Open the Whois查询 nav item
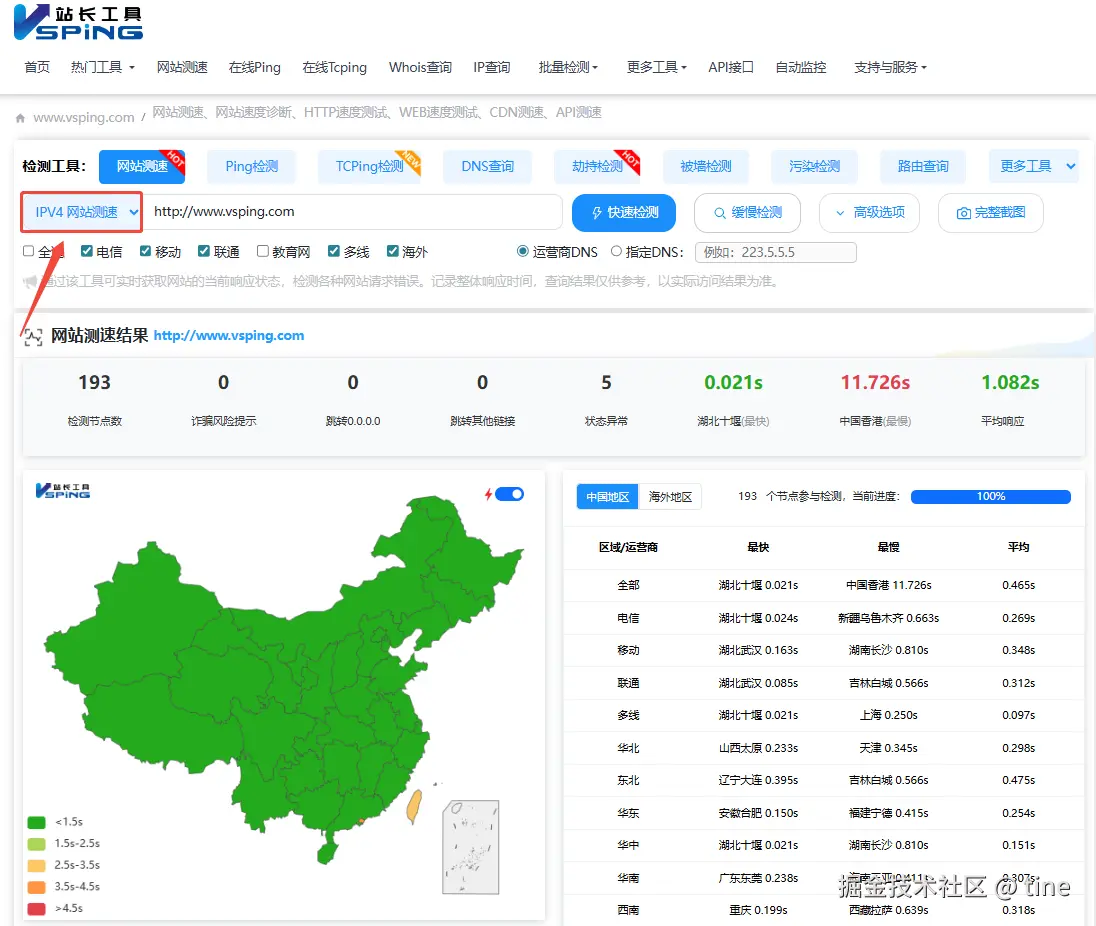 tap(420, 68)
